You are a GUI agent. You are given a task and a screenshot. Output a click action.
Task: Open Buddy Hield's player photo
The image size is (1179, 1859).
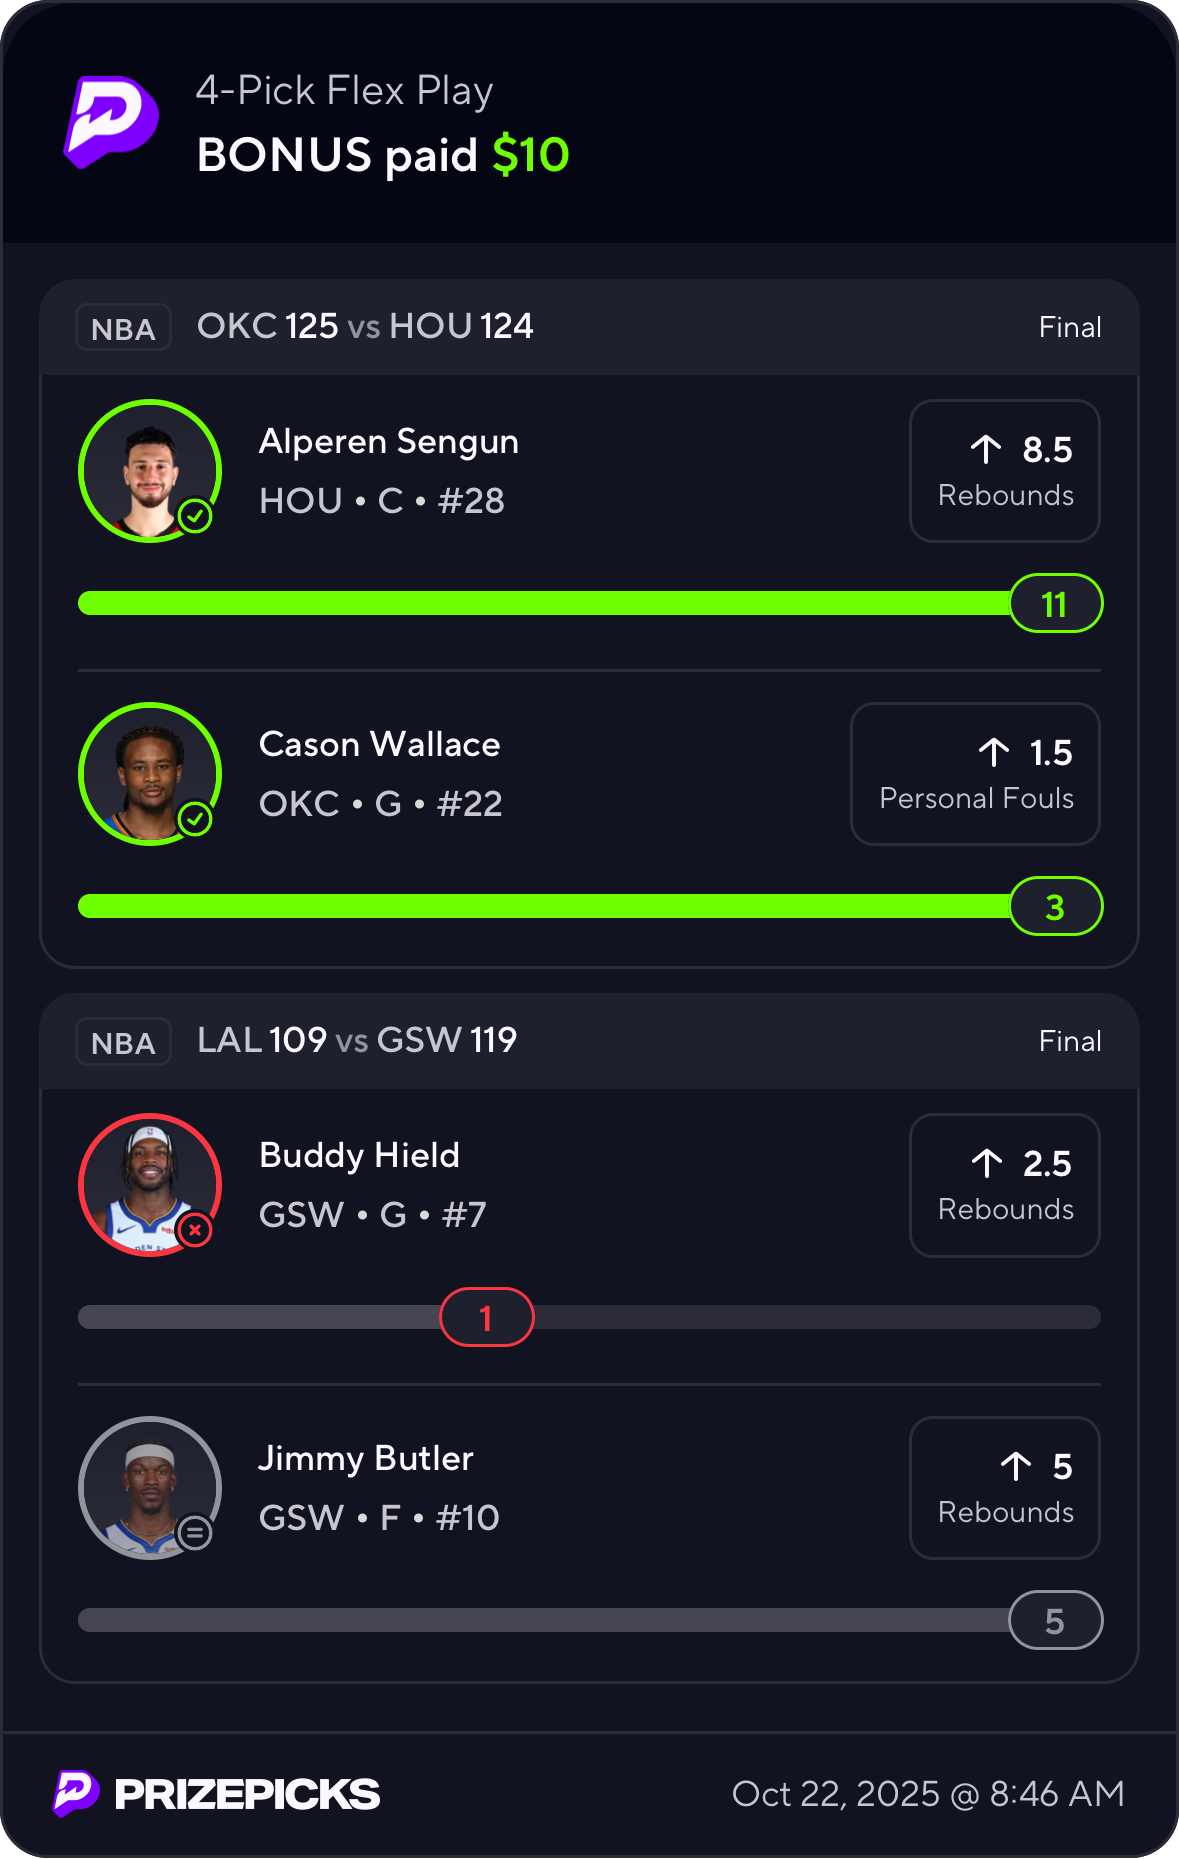tap(149, 1184)
